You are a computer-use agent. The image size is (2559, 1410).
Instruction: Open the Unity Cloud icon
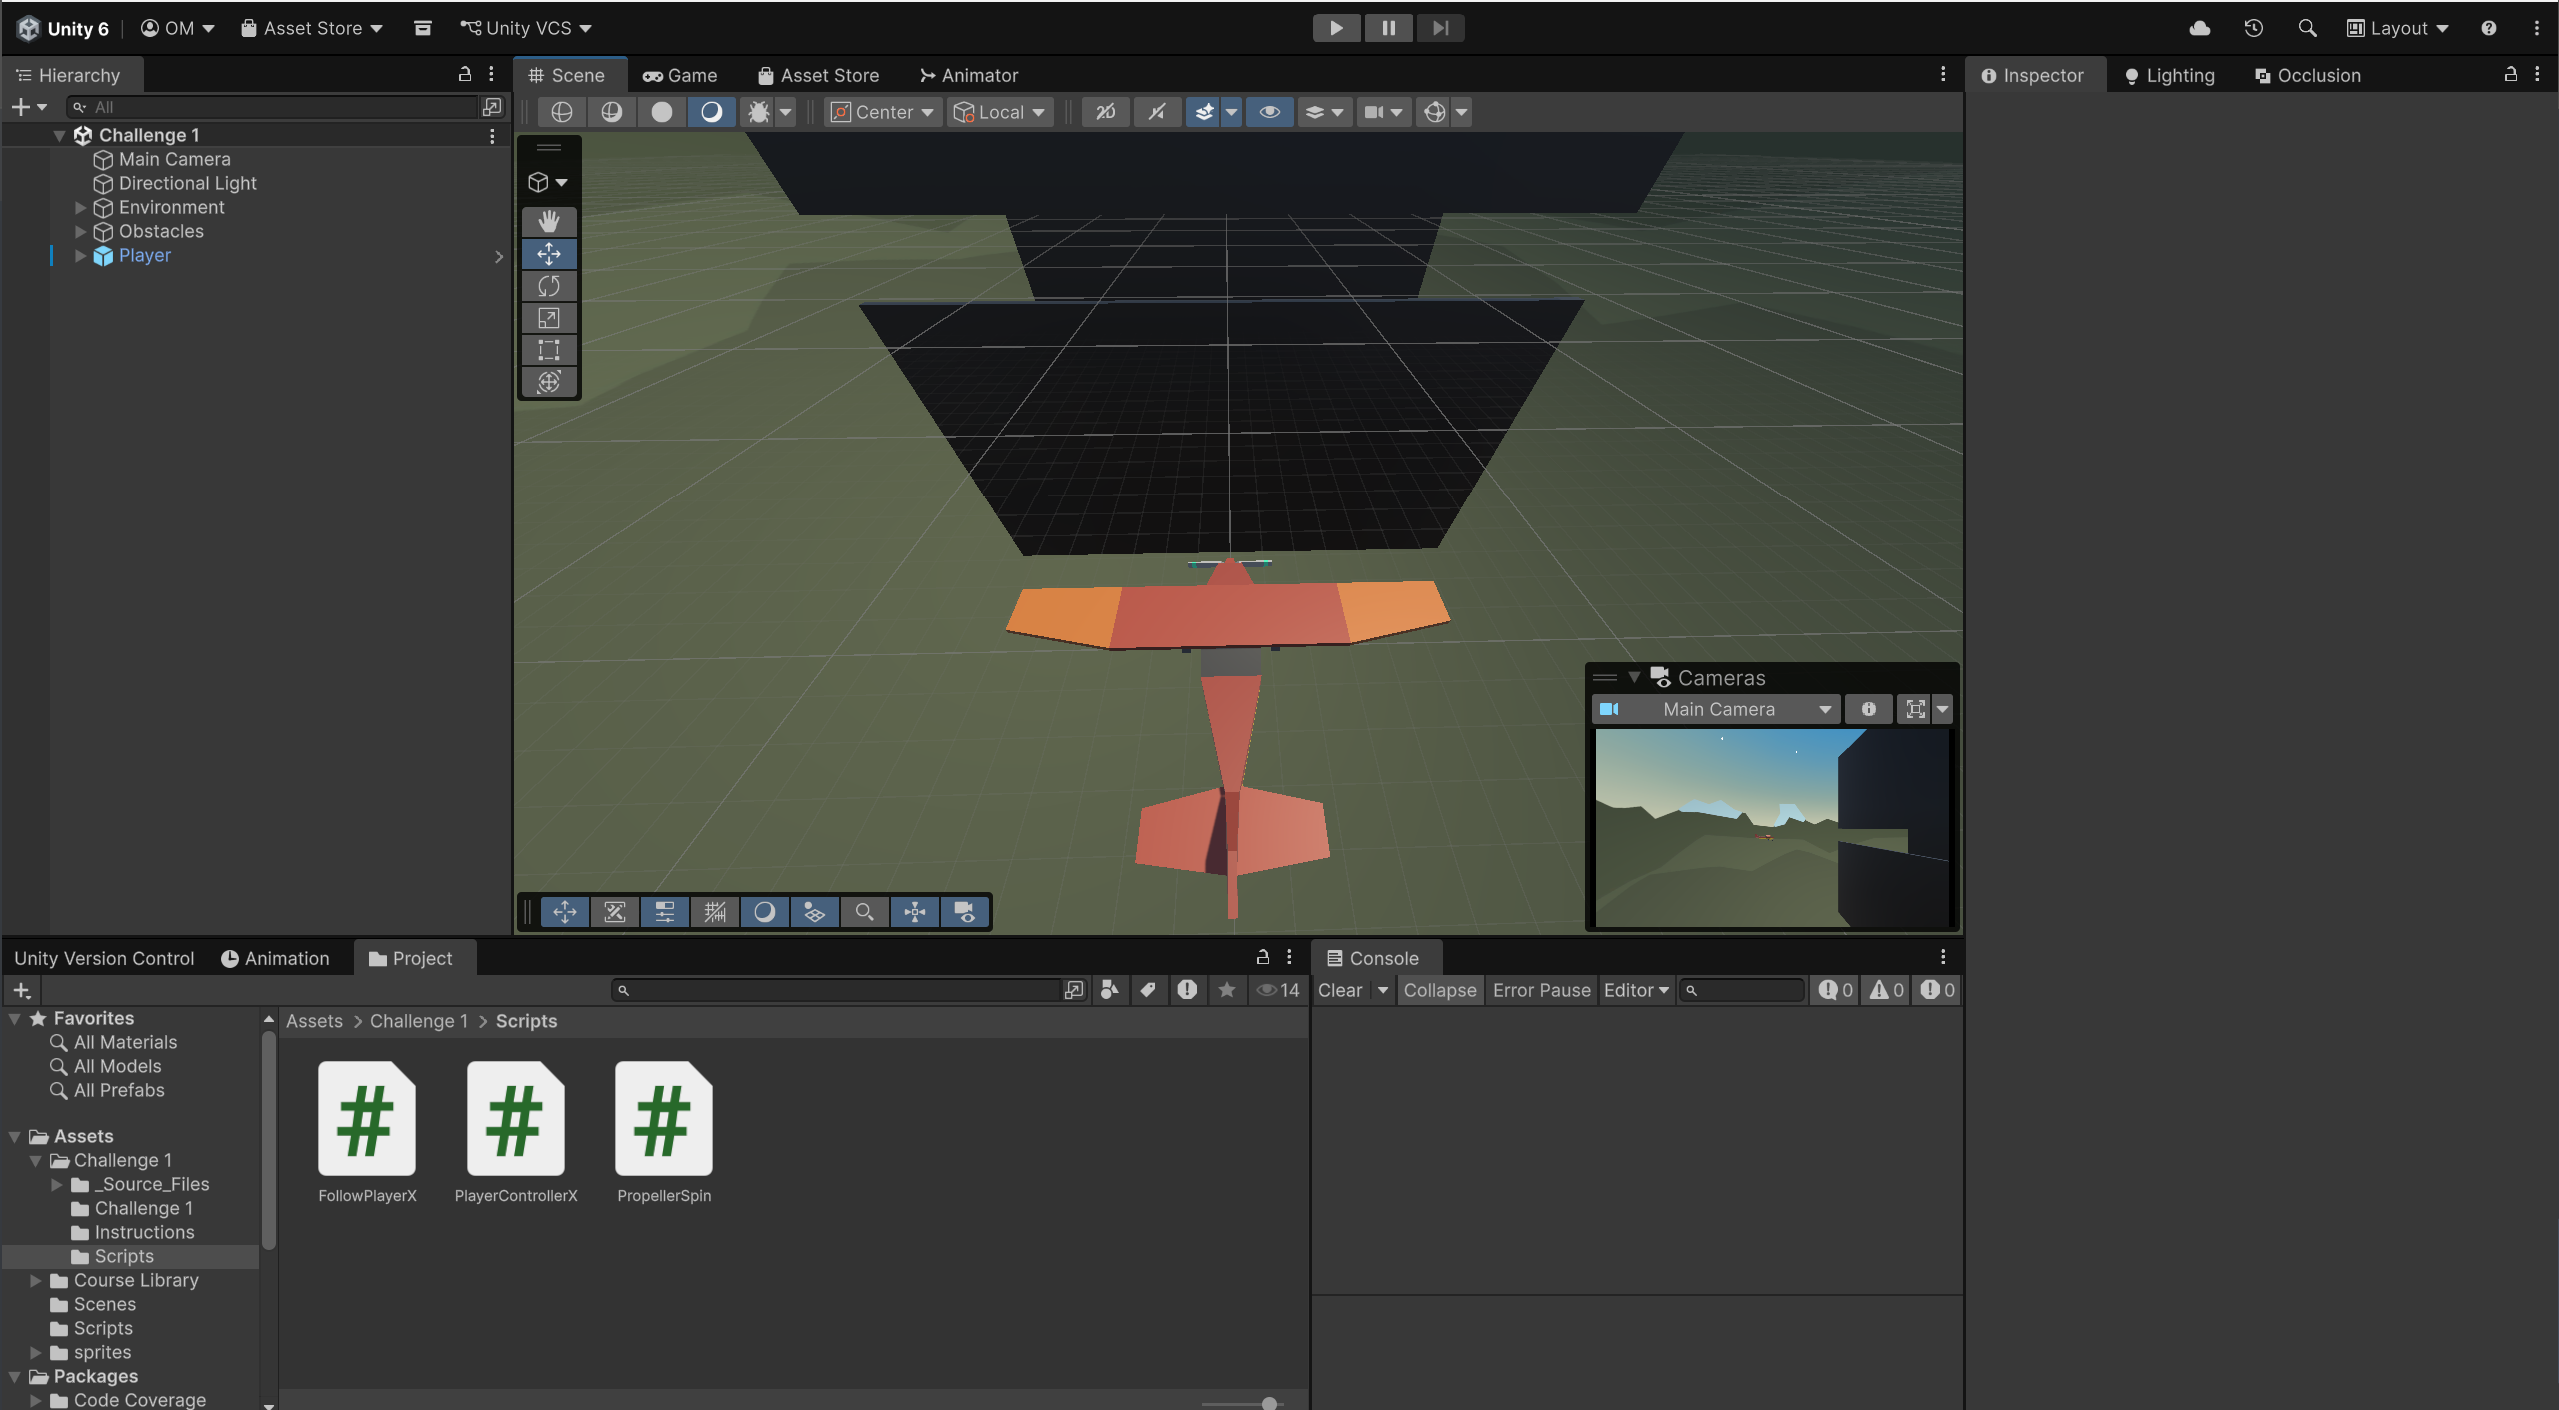tap(2199, 28)
